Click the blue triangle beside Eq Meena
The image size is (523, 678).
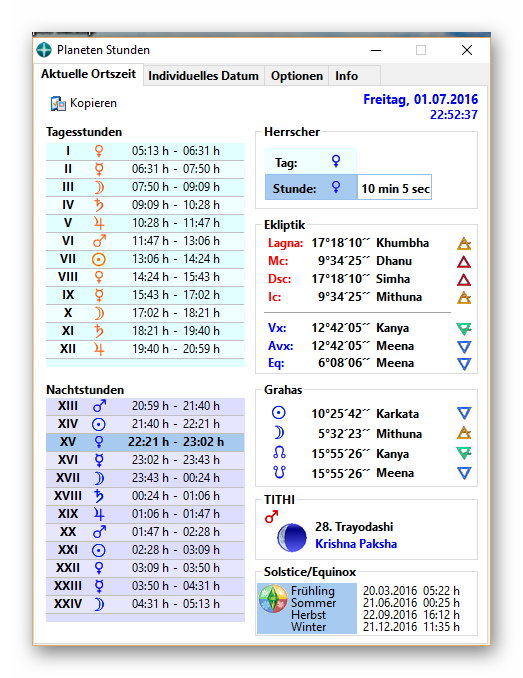coord(464,364)
